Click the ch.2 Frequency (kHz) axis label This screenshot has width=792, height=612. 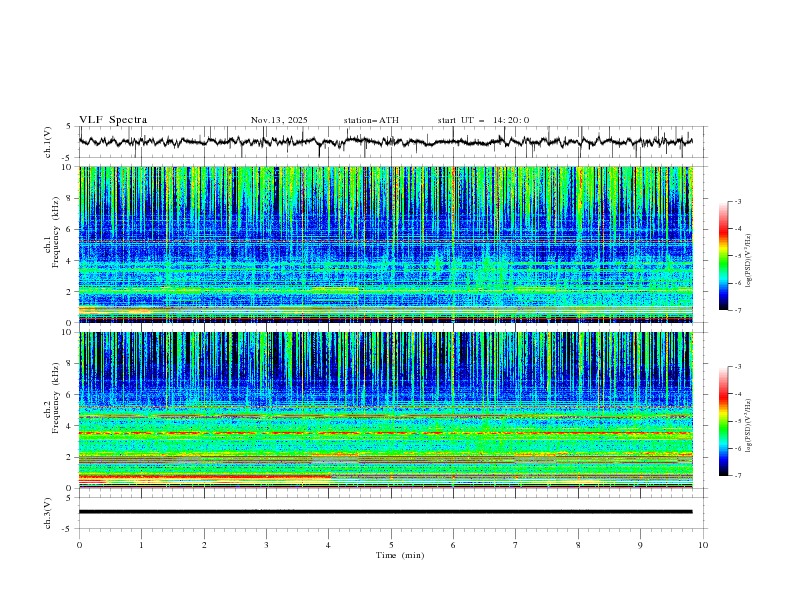(52, 397)
